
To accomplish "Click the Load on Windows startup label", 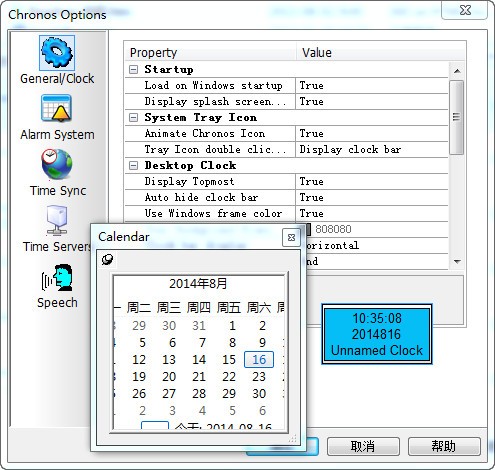I will click(213, 86).
